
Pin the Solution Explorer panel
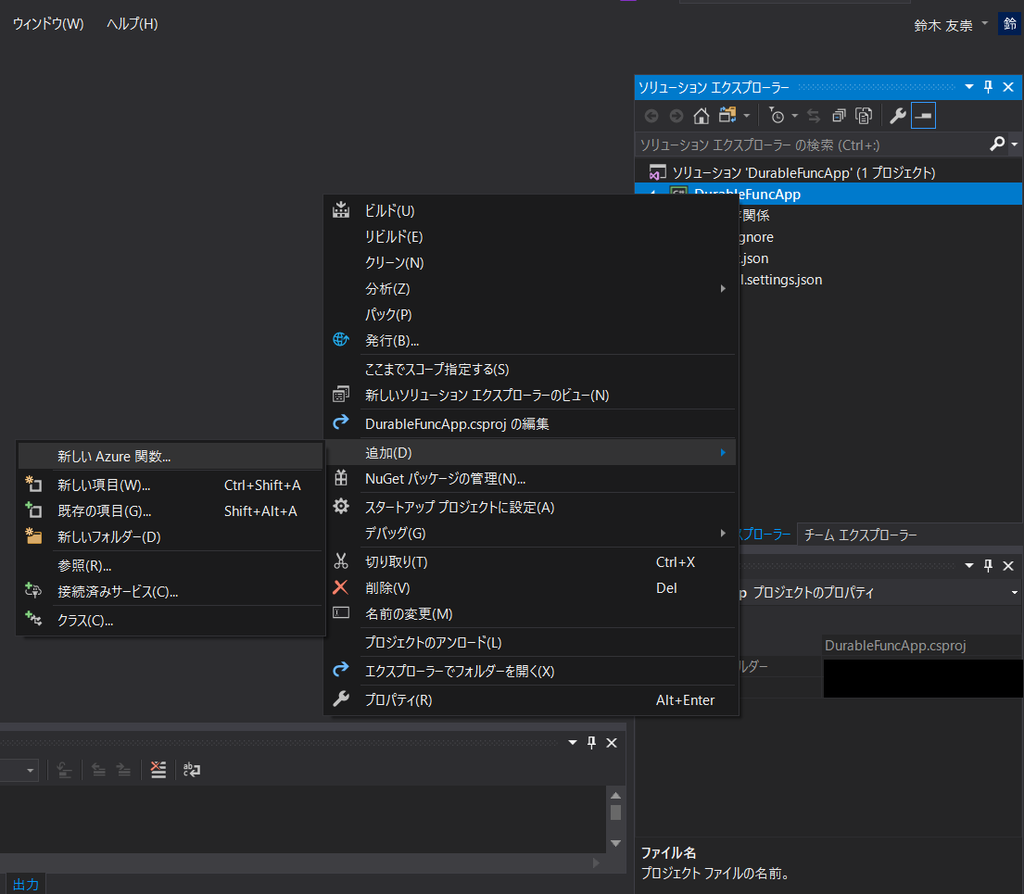[988, 87]
